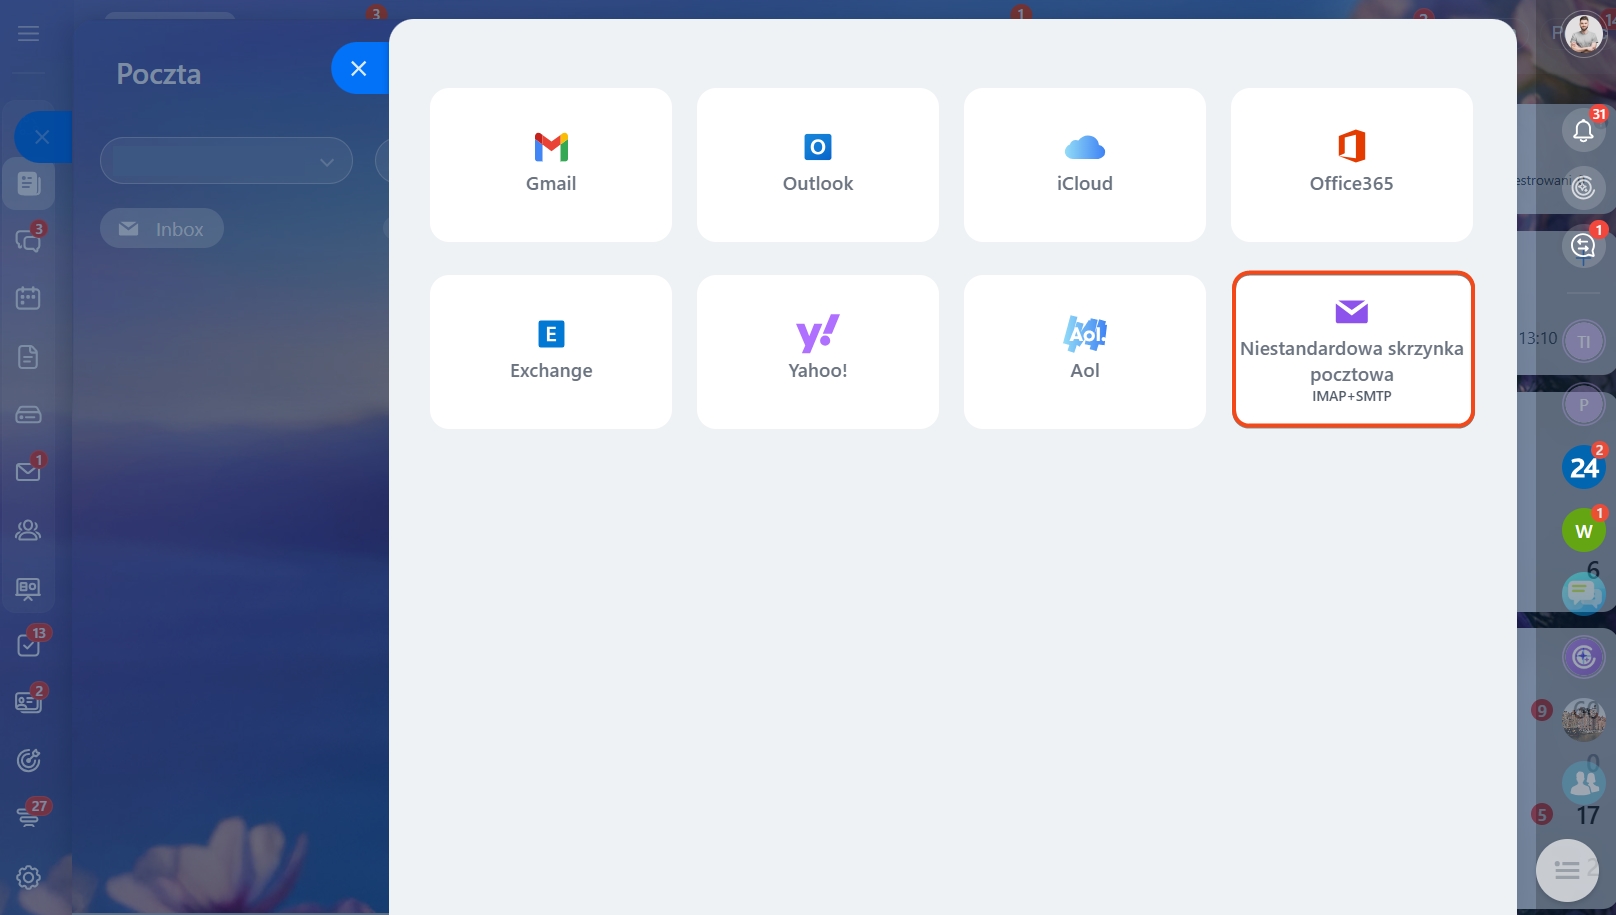The image size is (1616, 915).
Task: Open the TI contact avatar
Action: click(1584, 341)
